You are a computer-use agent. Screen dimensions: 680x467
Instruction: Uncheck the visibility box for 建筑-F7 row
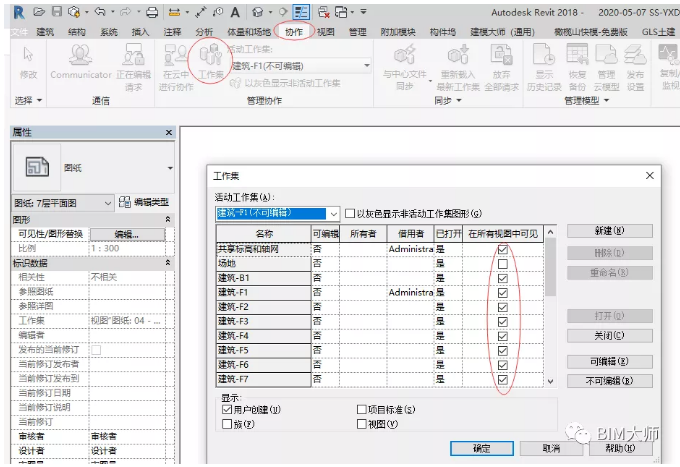(x=503, y=379)
